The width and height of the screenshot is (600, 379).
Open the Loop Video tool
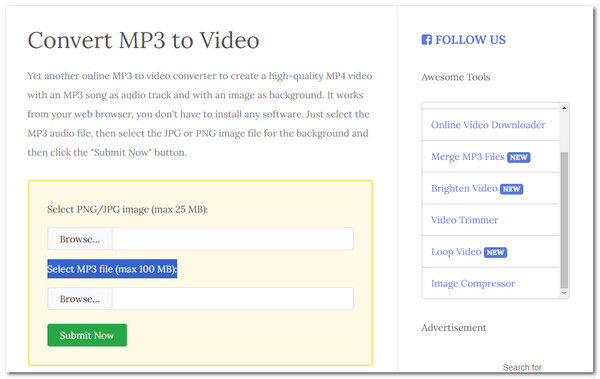[x=456, y=252]
